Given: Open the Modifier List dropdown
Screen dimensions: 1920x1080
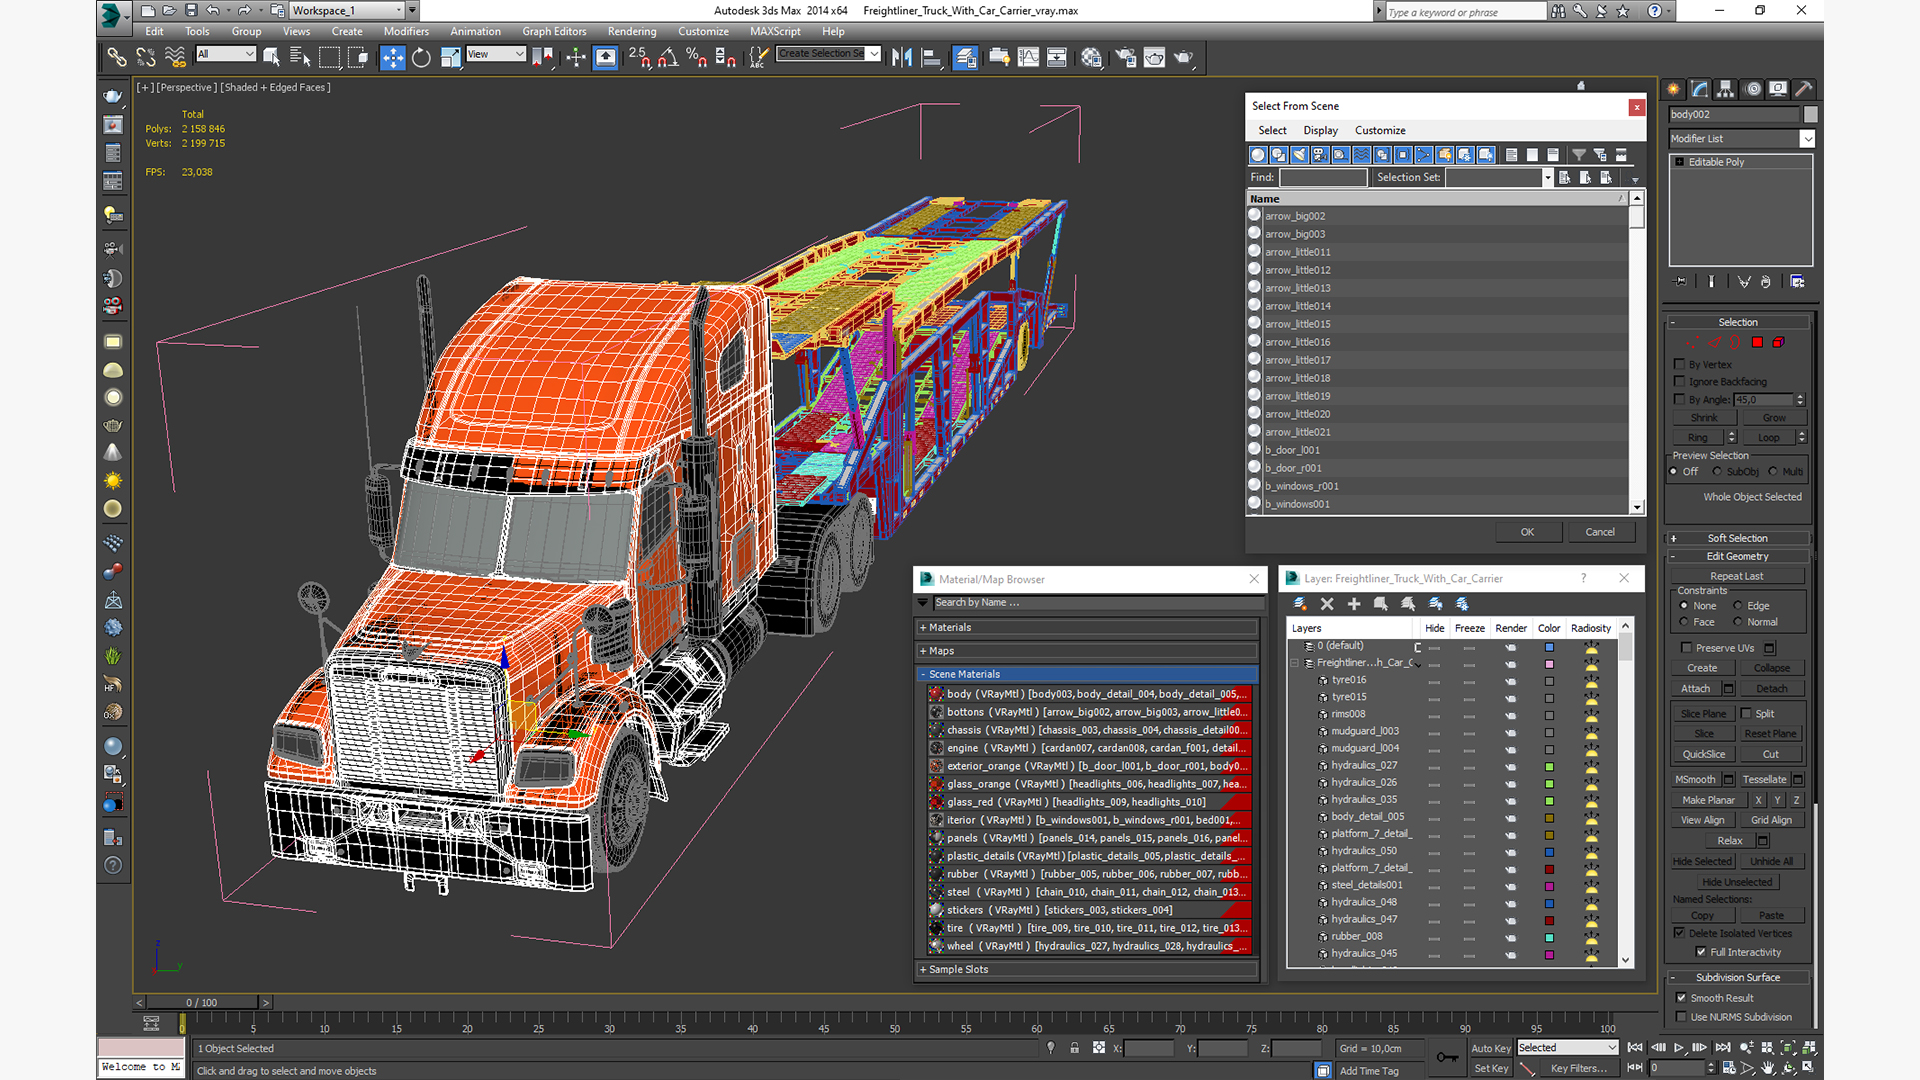Looking at the screenshot, I should point(1807,139).
